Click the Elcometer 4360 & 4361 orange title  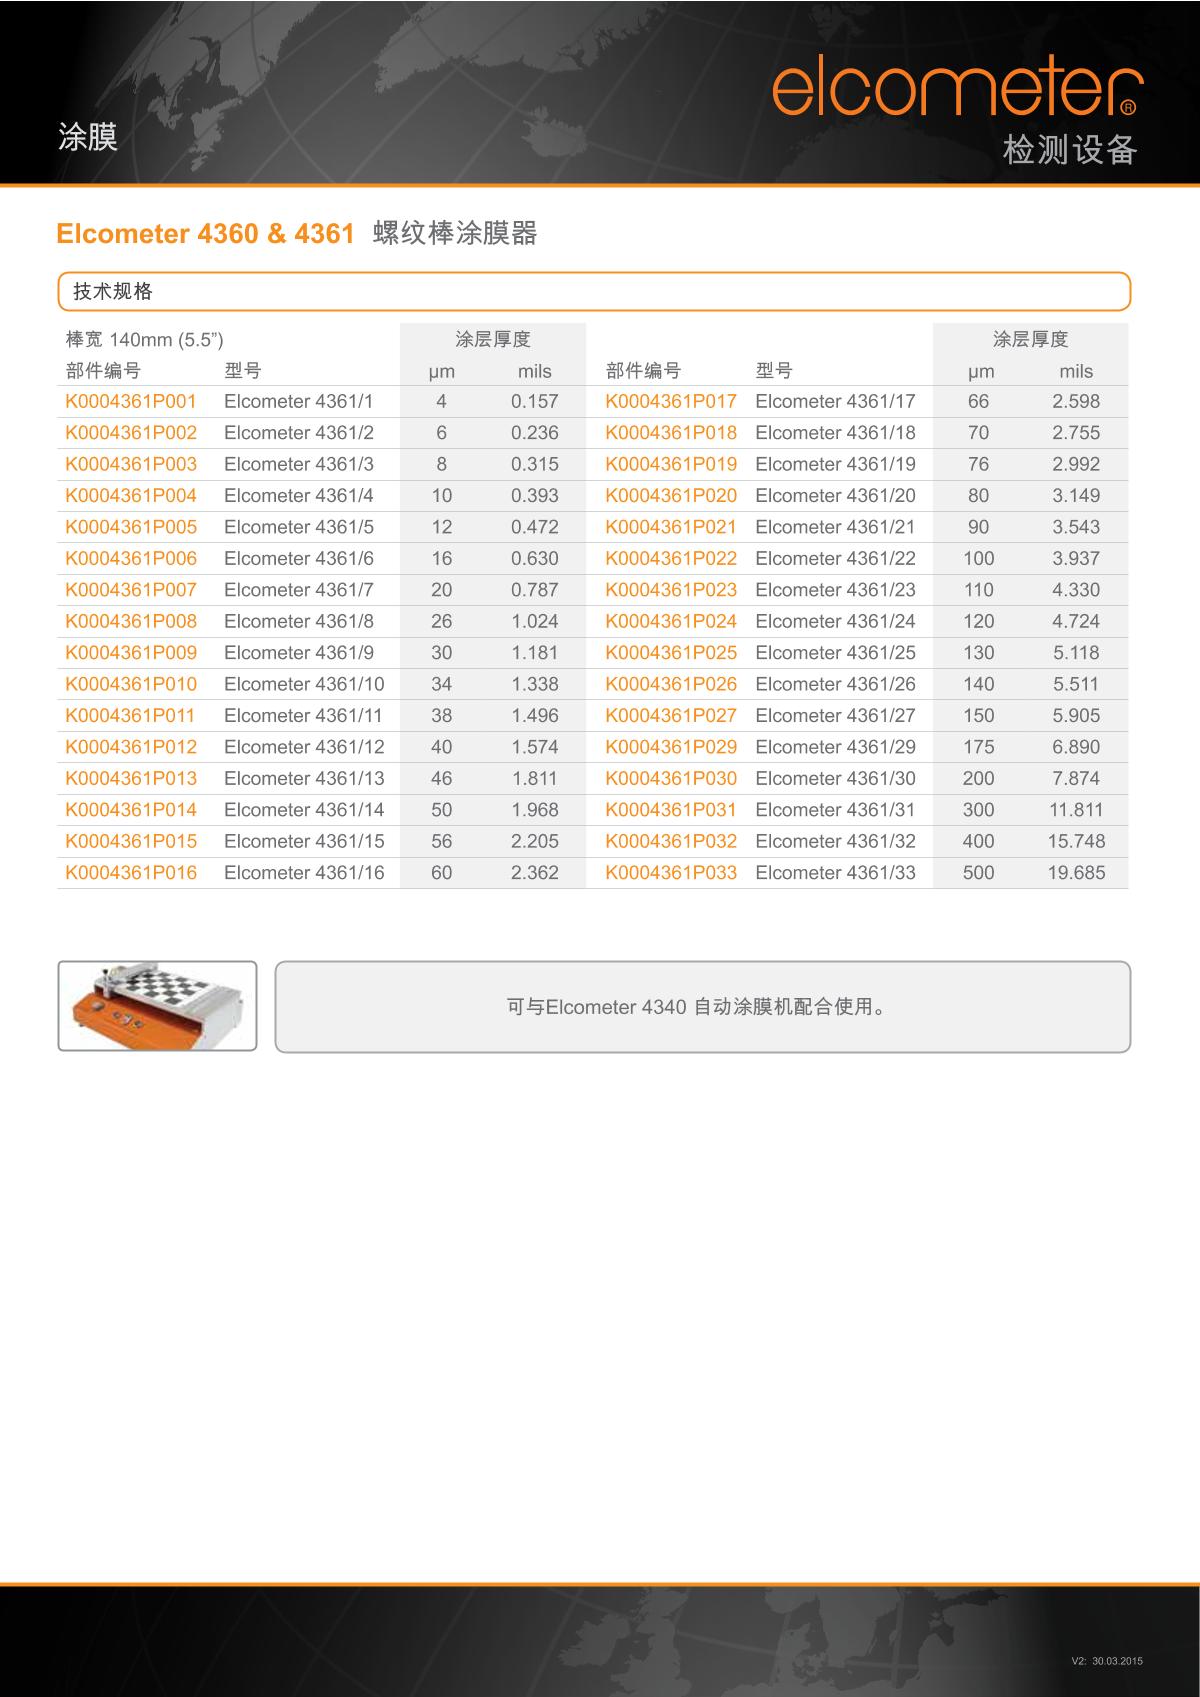[206, 234]
